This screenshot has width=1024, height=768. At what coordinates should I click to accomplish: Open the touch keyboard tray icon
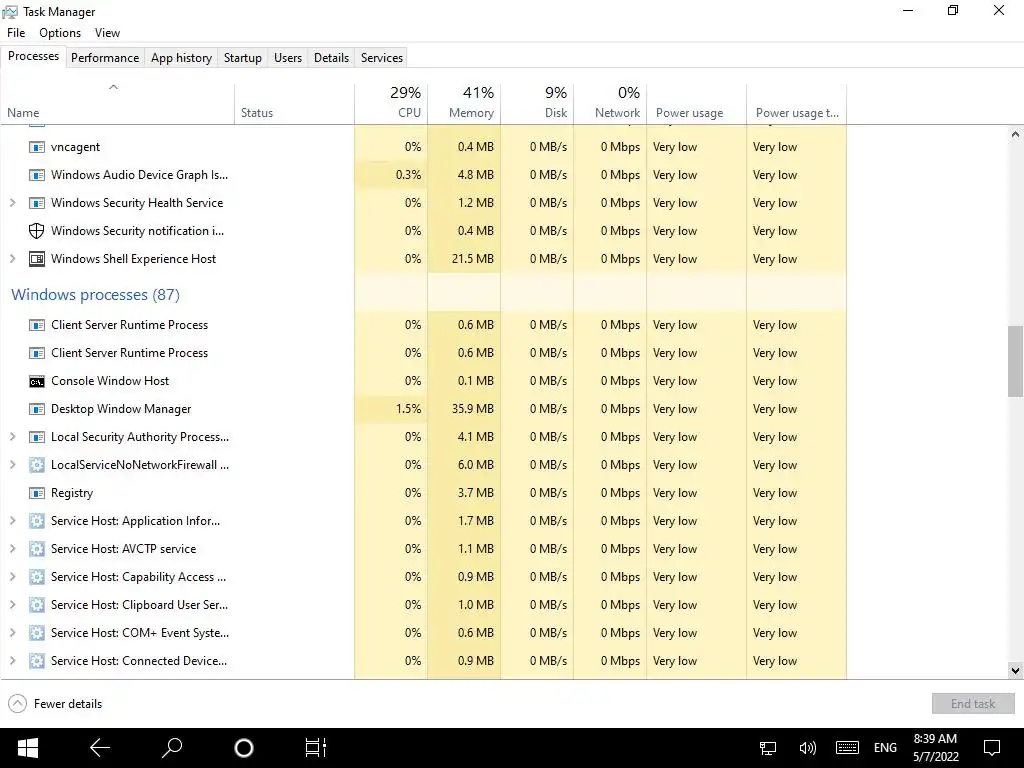pos(847,748)
